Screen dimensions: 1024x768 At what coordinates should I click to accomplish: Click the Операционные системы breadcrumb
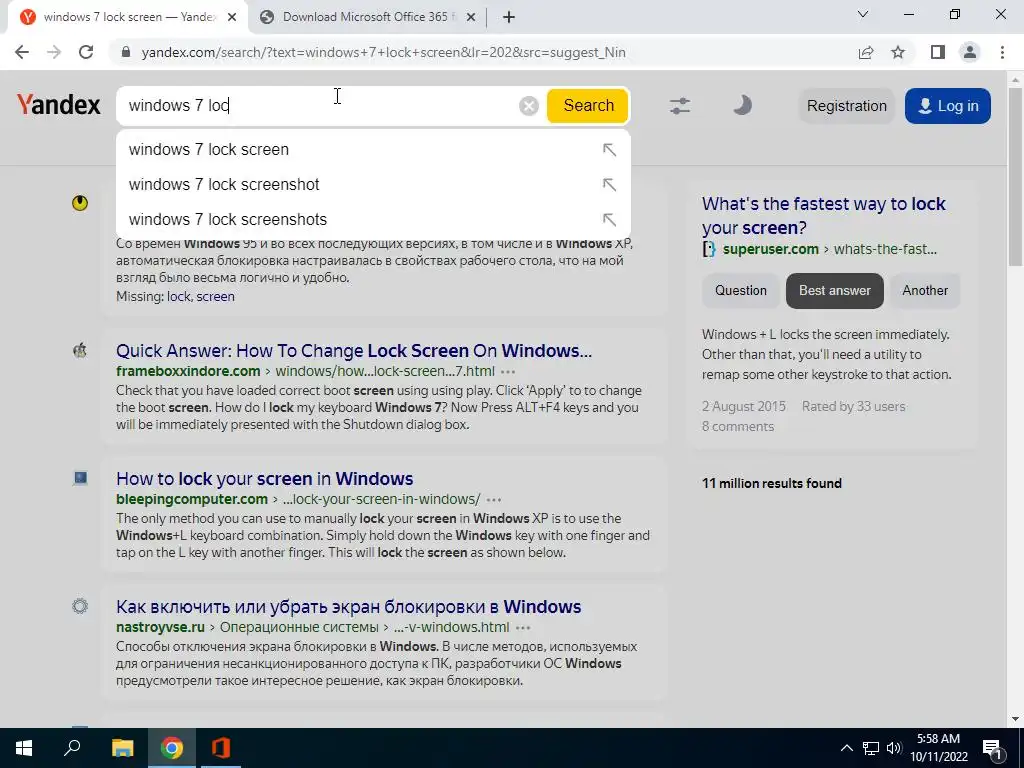[299, 627]
